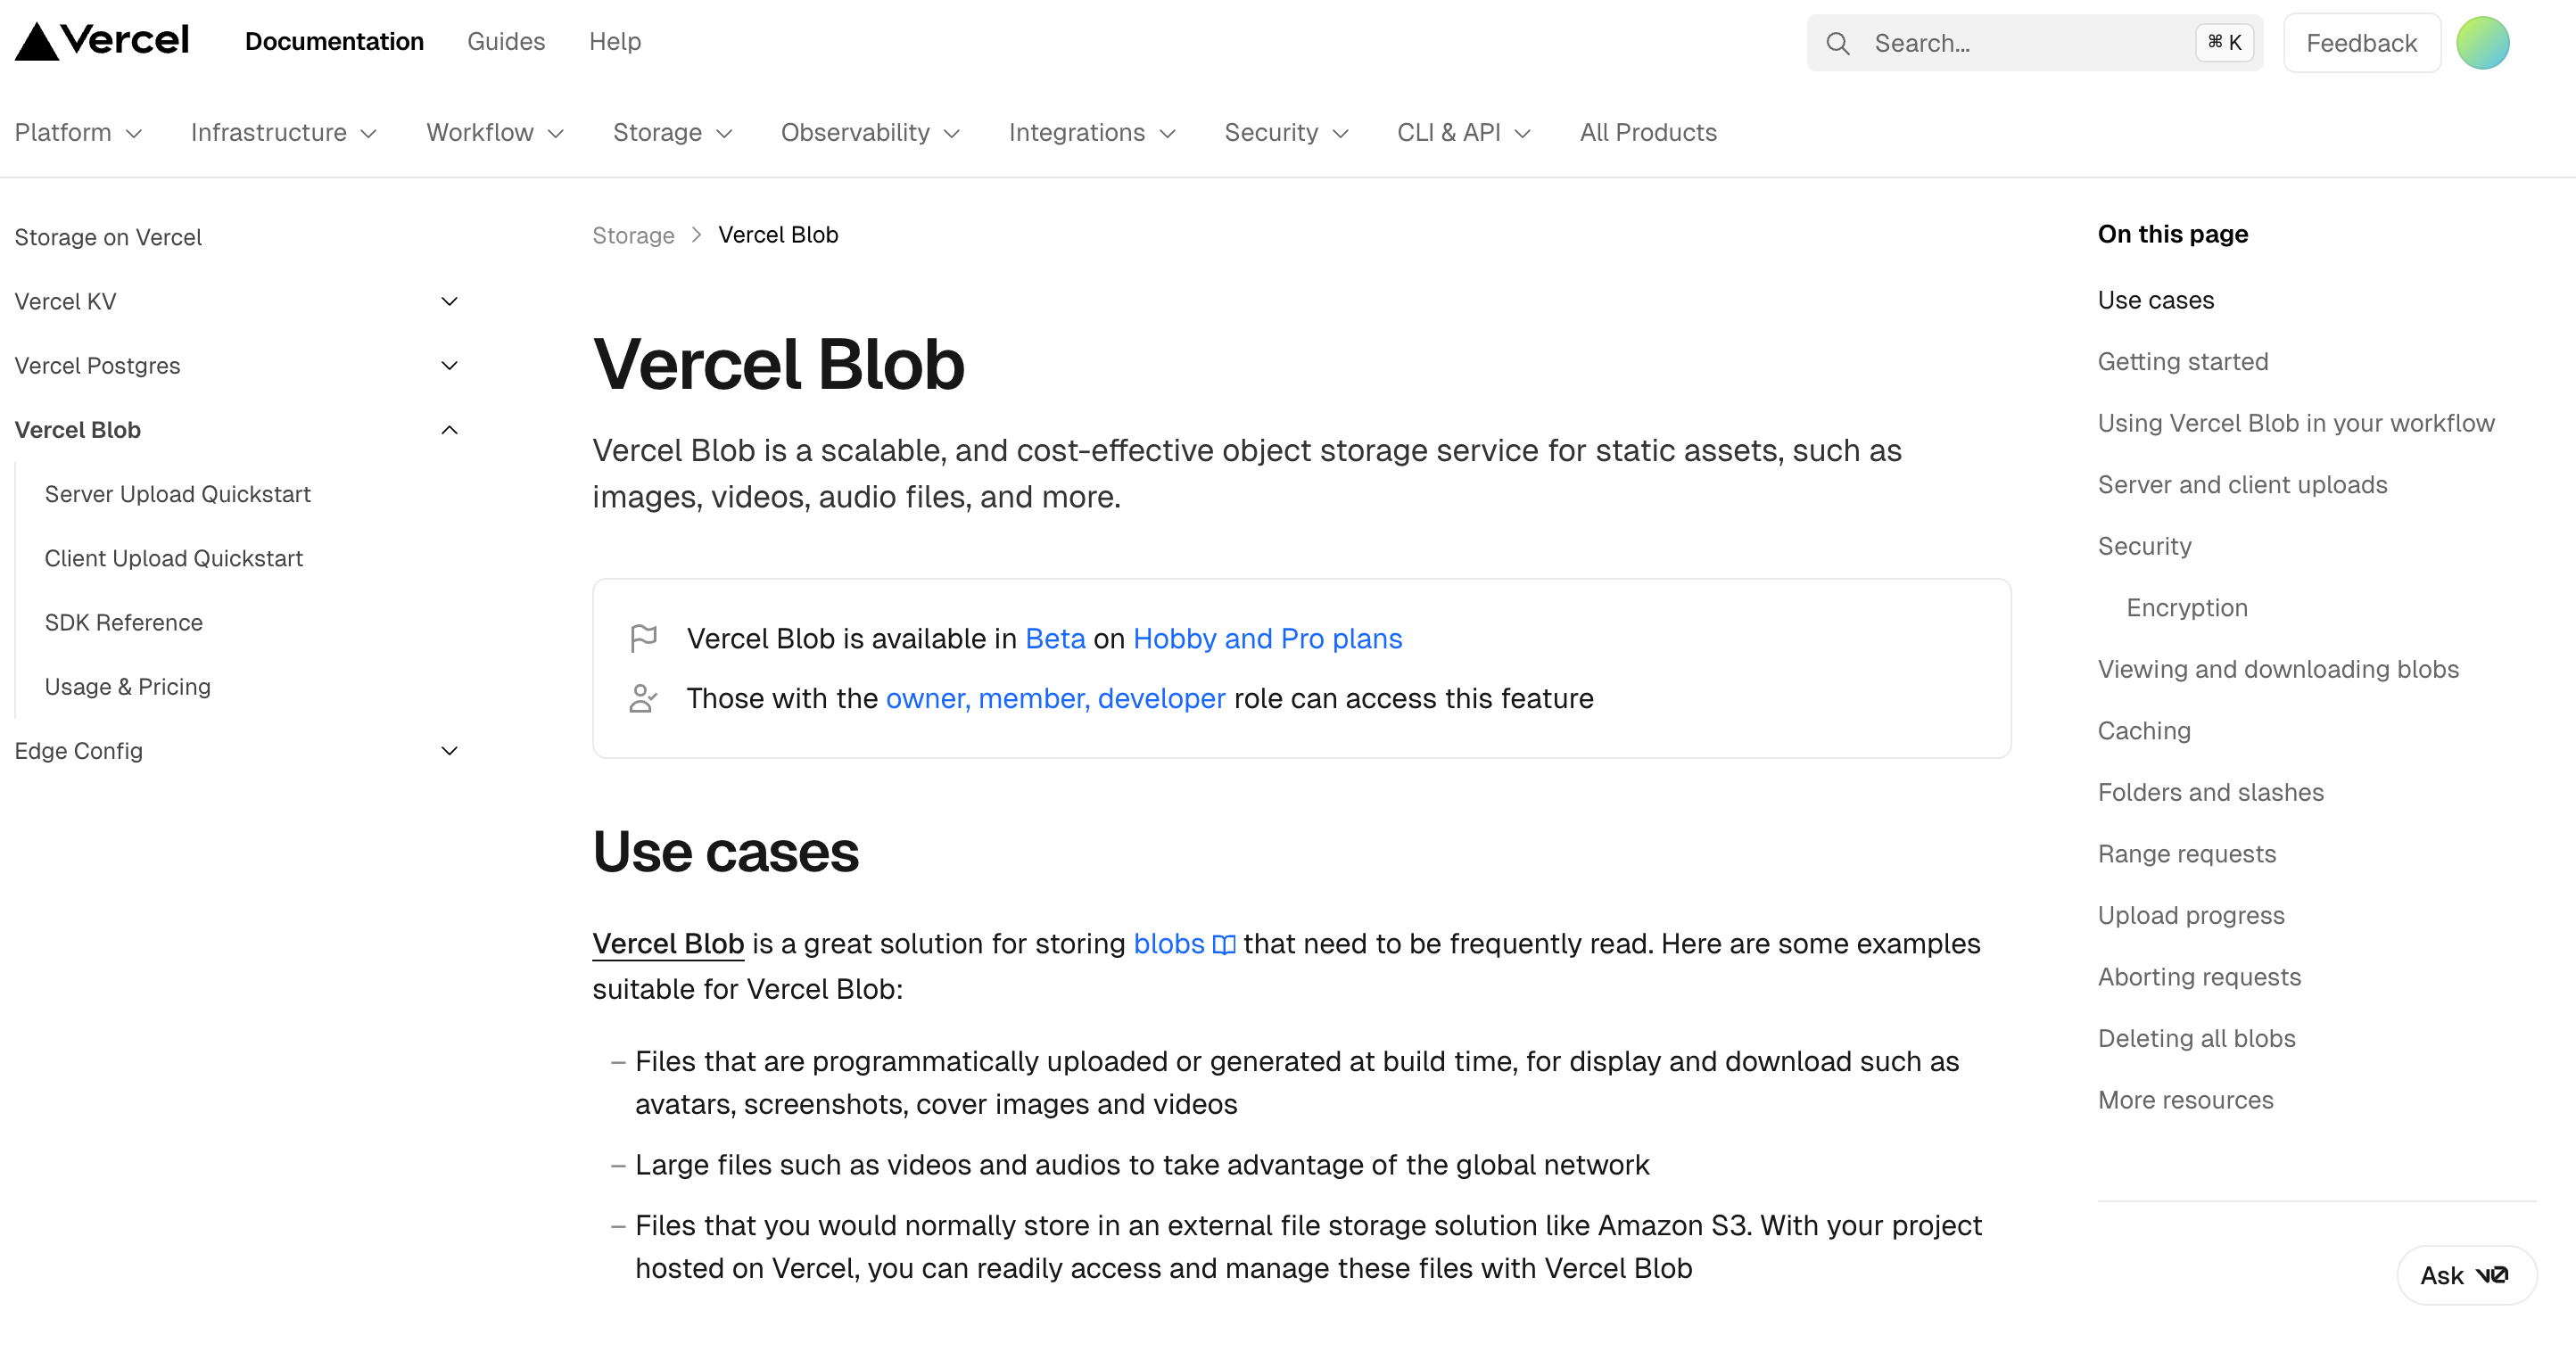Click the book icon beside blobs

[1223, 945]
